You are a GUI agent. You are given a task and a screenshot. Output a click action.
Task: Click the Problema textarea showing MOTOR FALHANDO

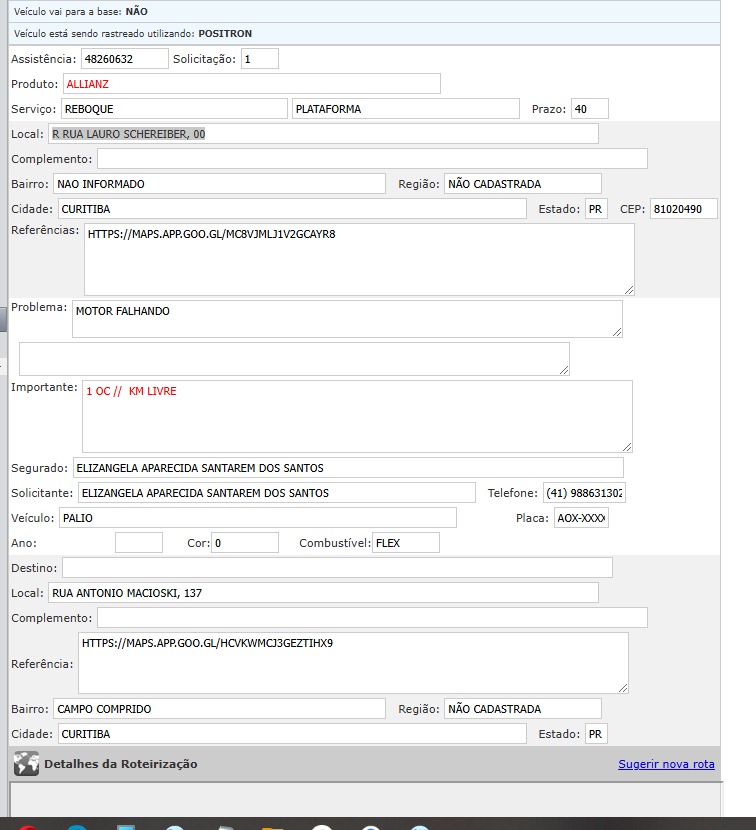pyautogui.click(x=346, y=319)
